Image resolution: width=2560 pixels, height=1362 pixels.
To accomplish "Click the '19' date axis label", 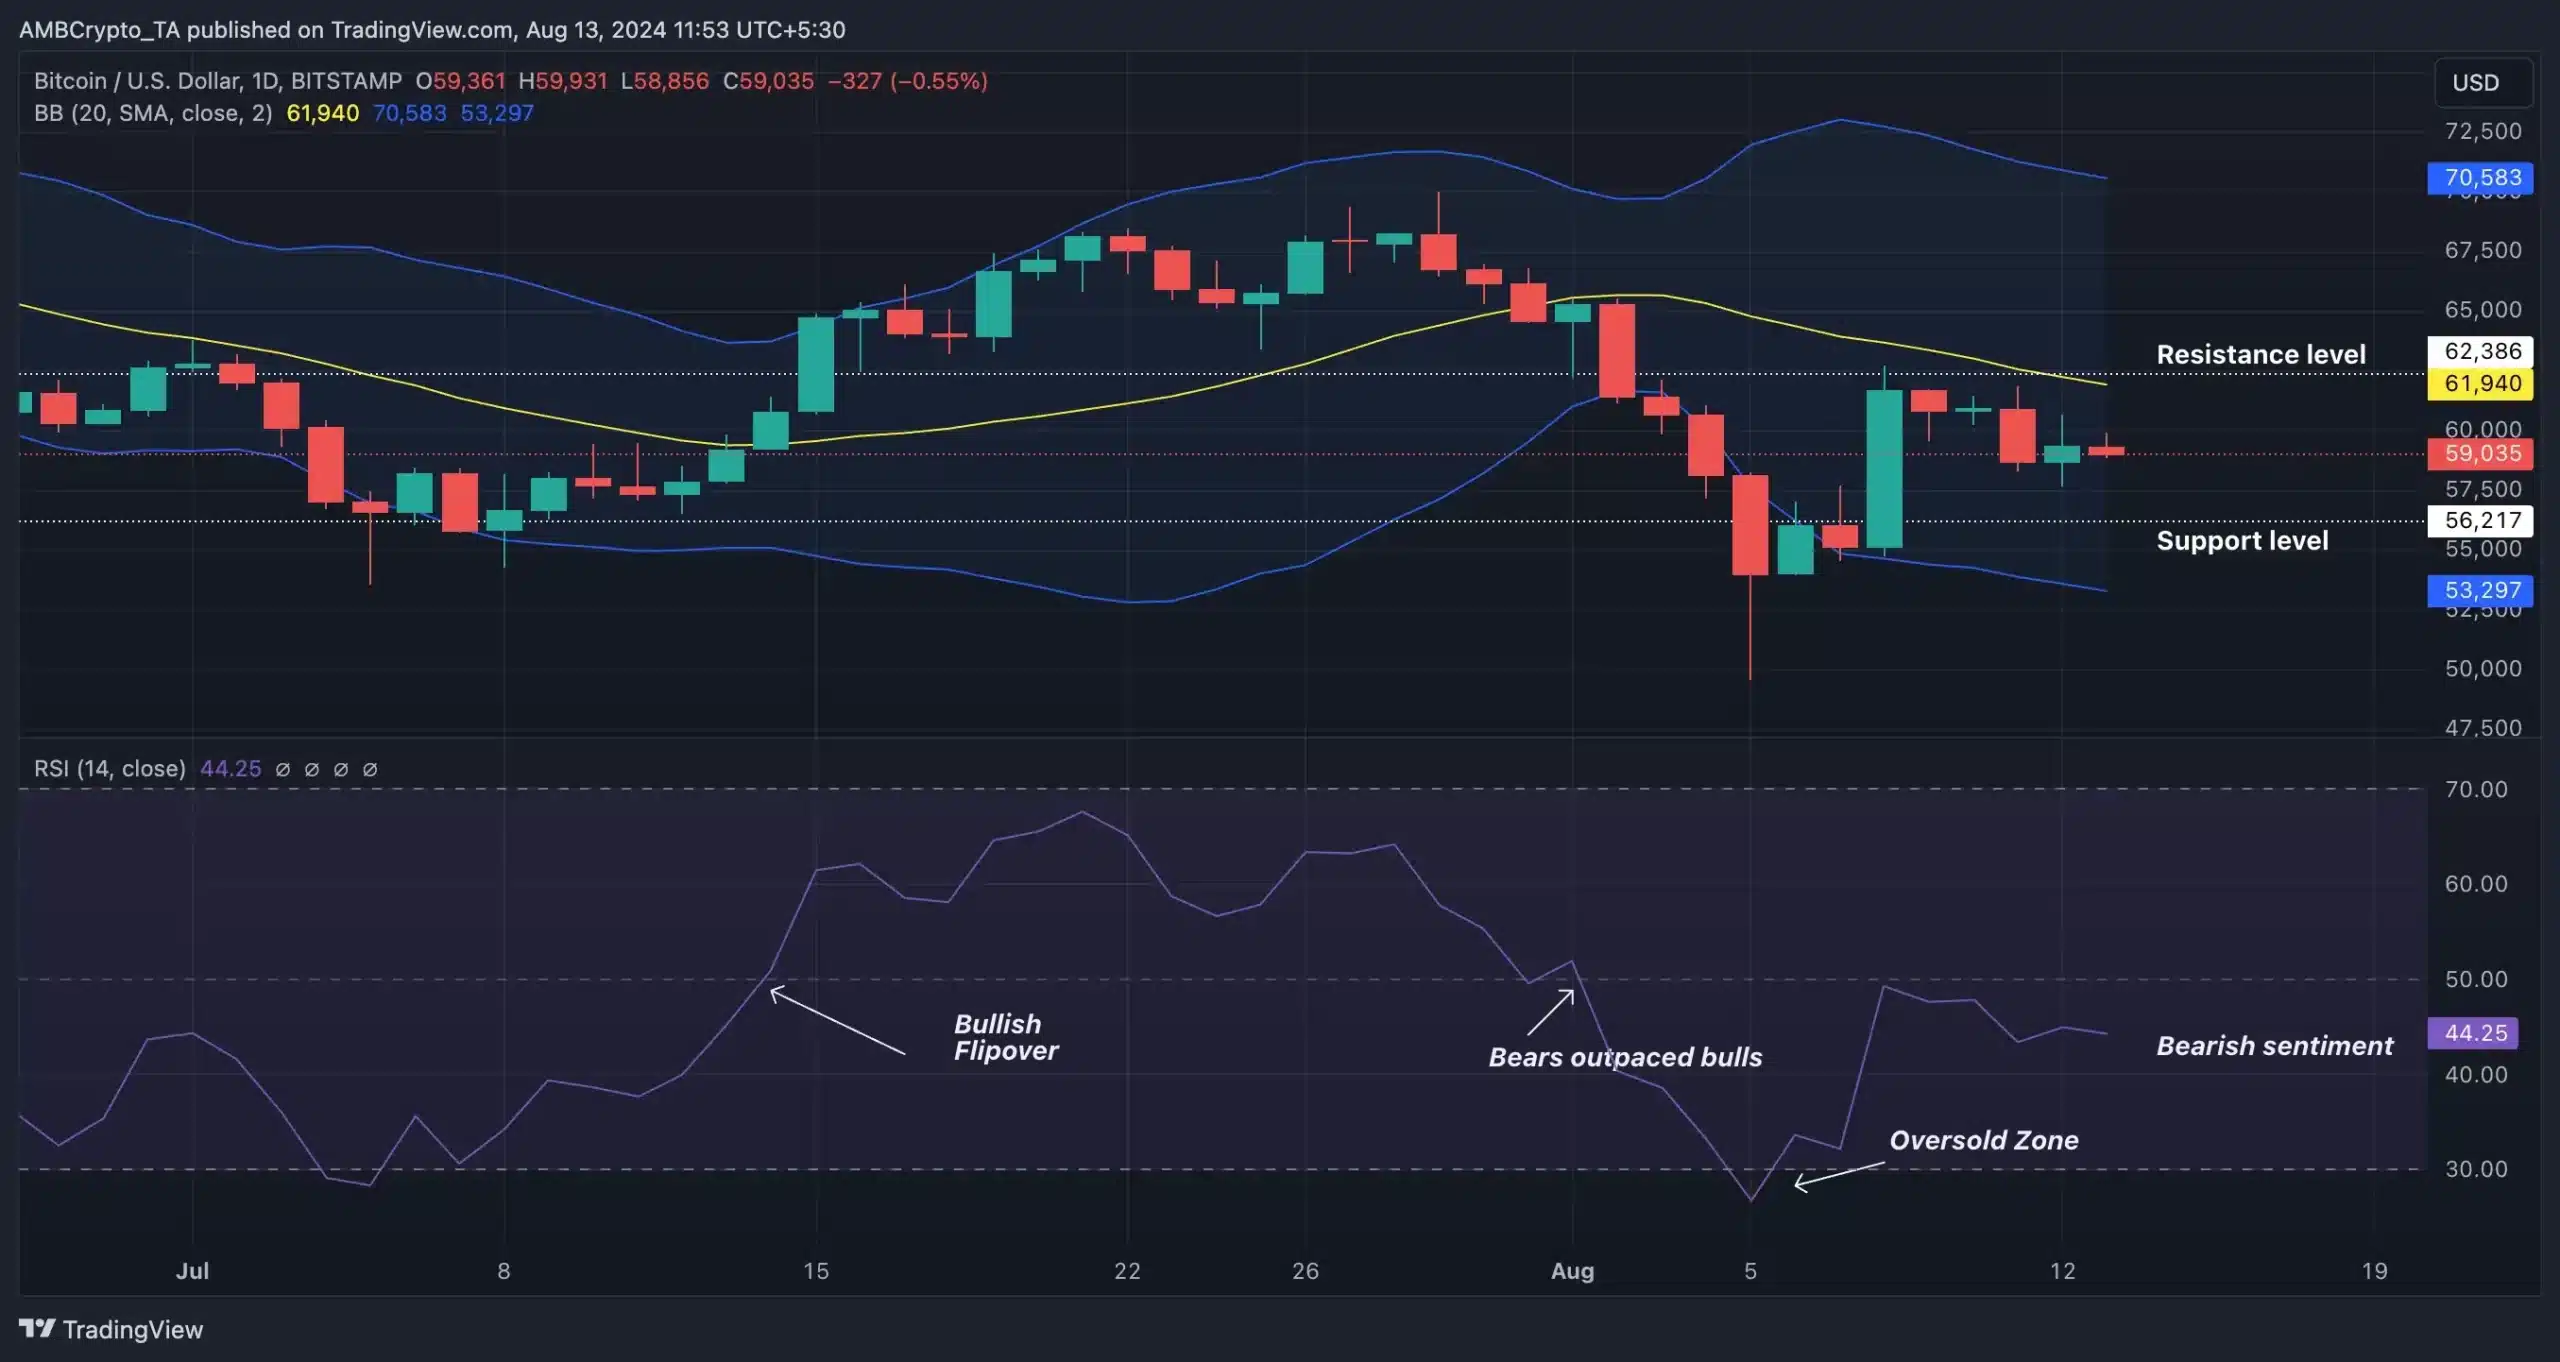I will coord(2374,1271).
